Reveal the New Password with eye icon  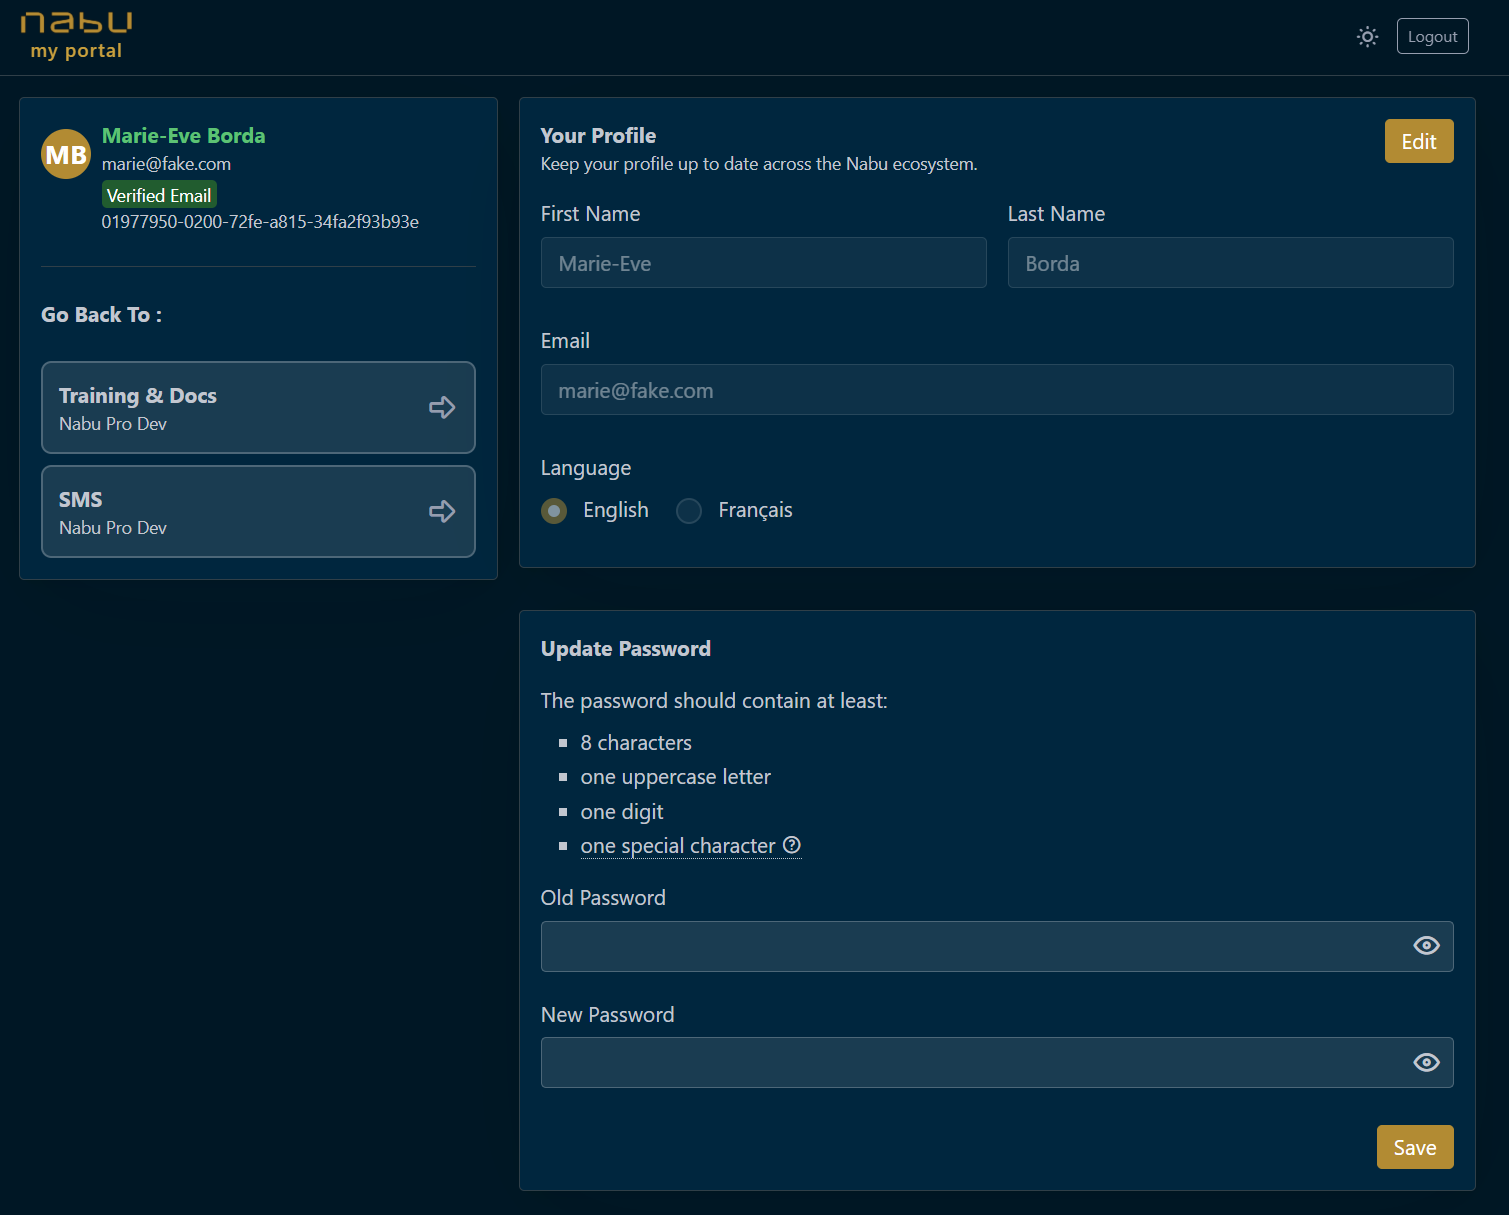pos(1426,1062)
